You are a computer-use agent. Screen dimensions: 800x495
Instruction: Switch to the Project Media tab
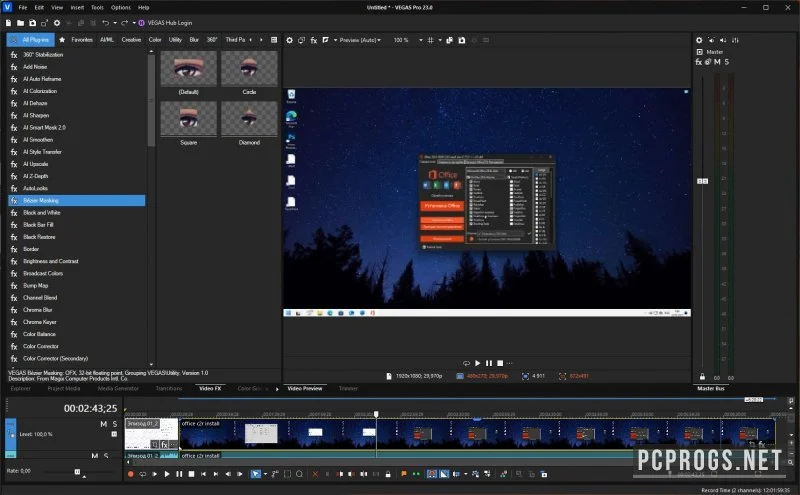click(64, 388)
